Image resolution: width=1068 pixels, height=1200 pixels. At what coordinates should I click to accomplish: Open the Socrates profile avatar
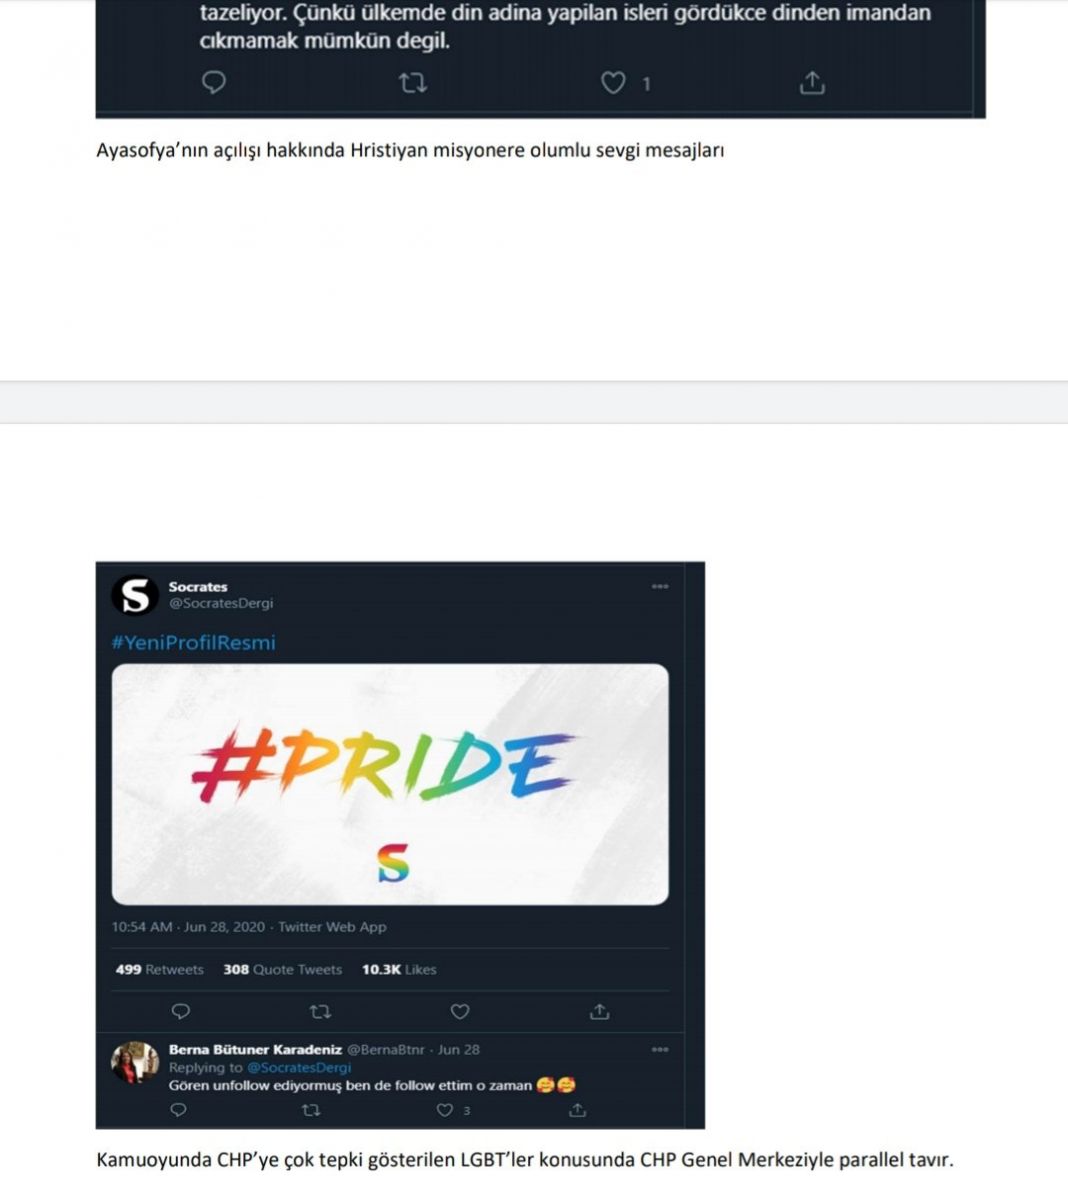click(x=134, y=595)
